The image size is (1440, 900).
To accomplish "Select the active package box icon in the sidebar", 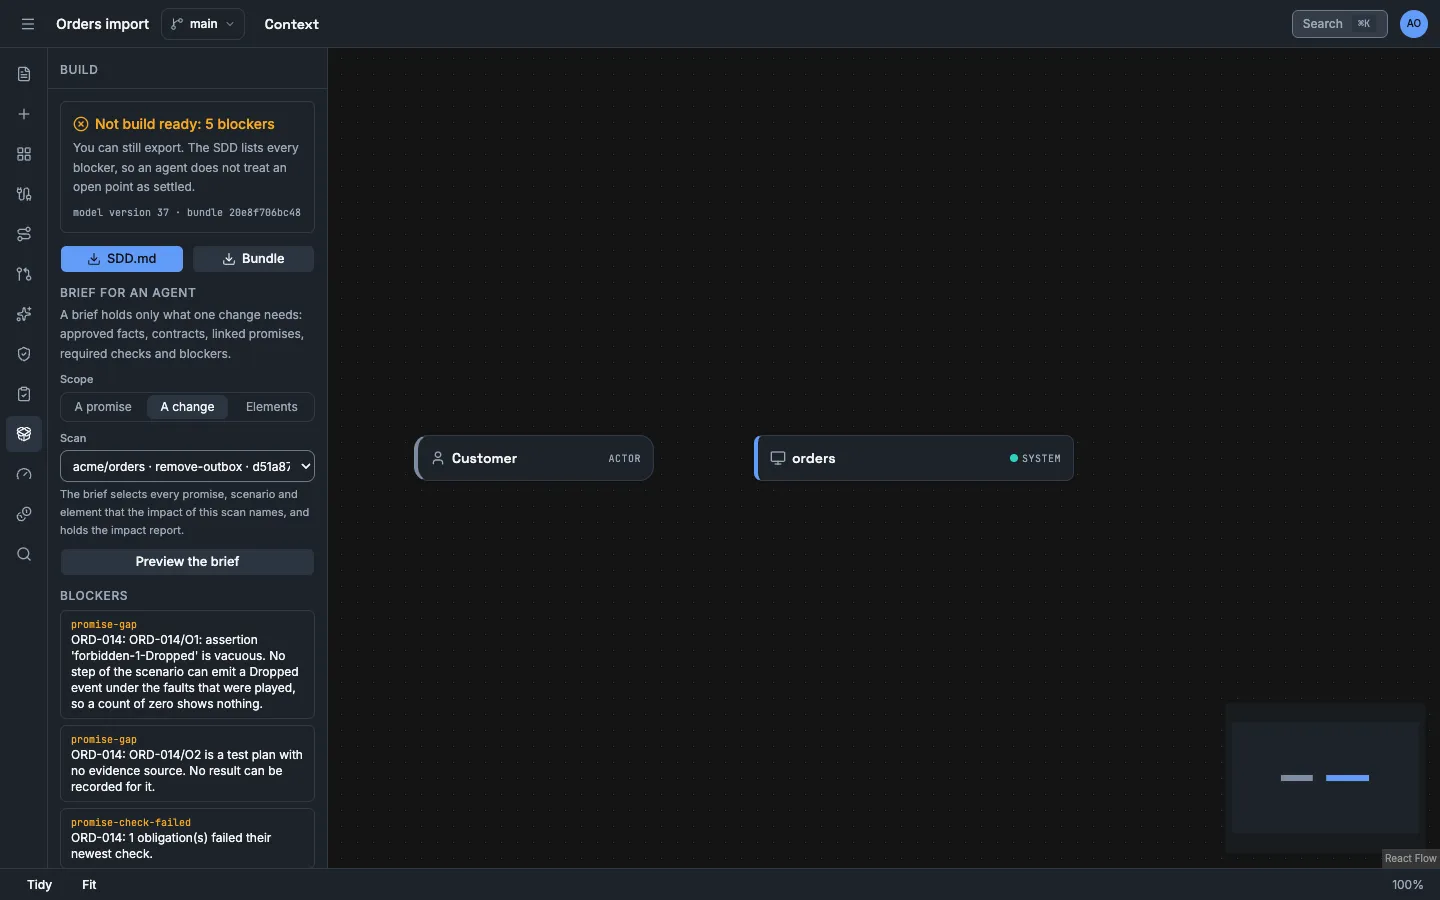I will [x=24, y=434].
